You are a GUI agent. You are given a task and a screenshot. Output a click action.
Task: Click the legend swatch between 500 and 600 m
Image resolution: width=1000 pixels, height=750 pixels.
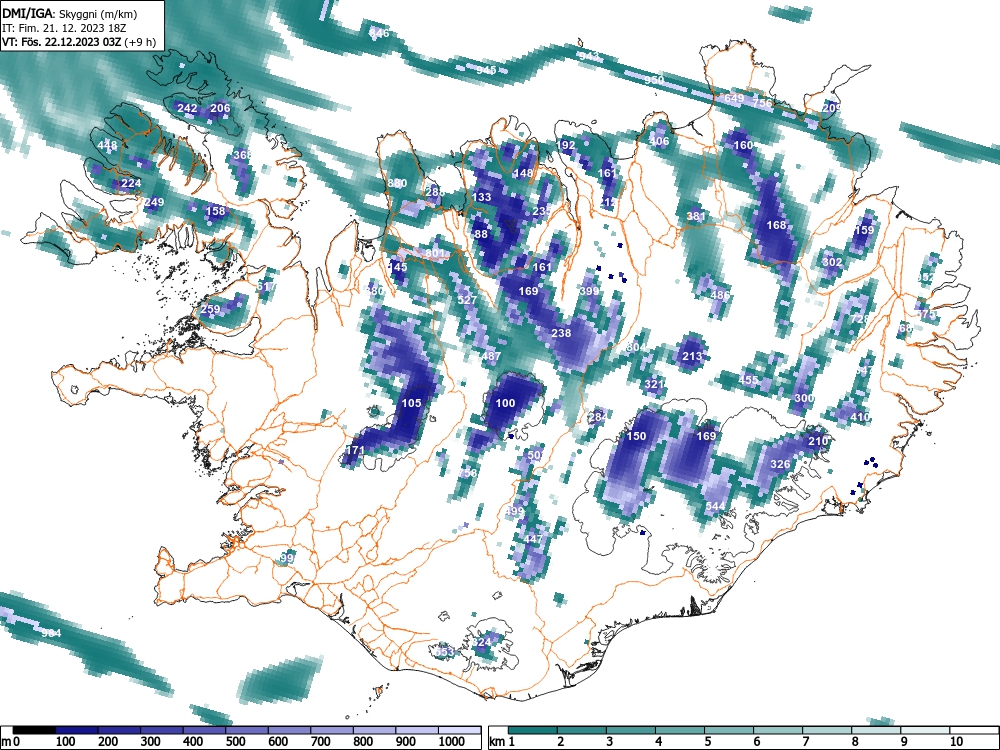pos(247,730)
